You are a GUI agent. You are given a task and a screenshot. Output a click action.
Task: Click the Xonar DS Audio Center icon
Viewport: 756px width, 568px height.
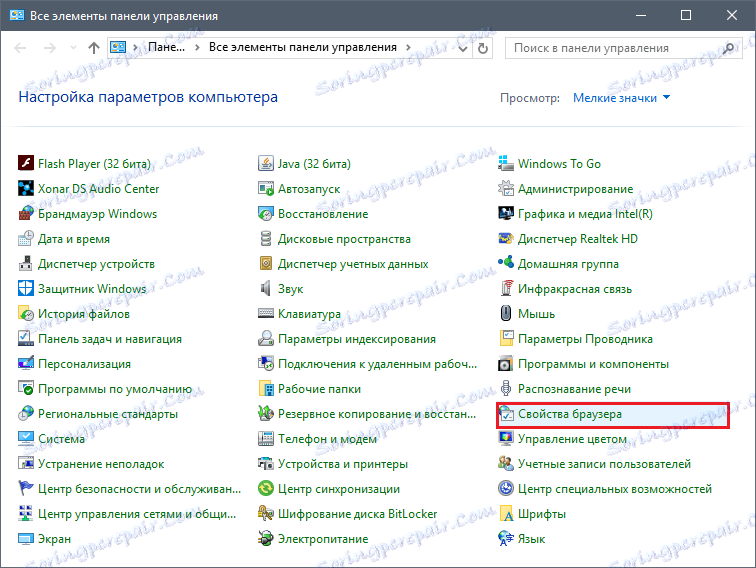[x=26, y=189]
